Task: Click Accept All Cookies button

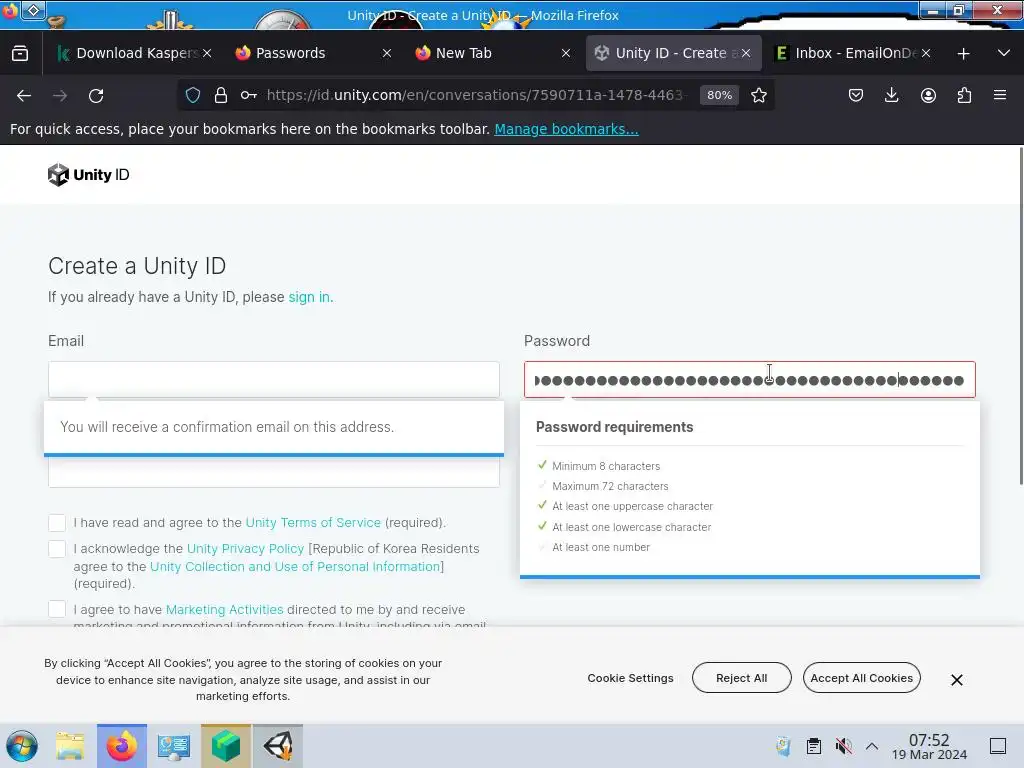Action: coord(861,678)
